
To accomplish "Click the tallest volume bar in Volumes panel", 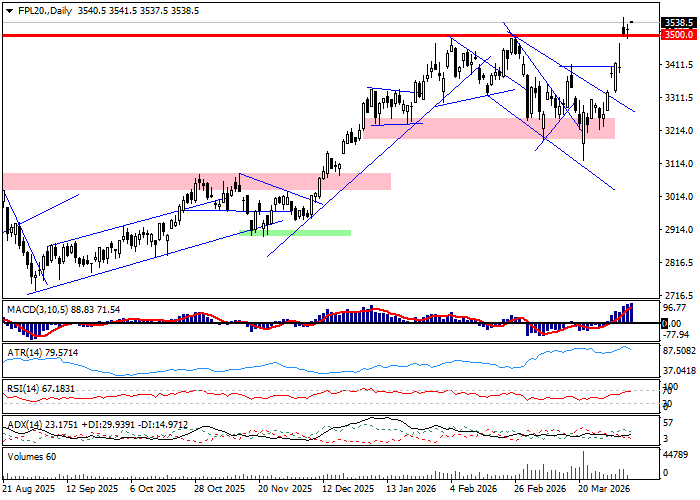I will [584, 464].
